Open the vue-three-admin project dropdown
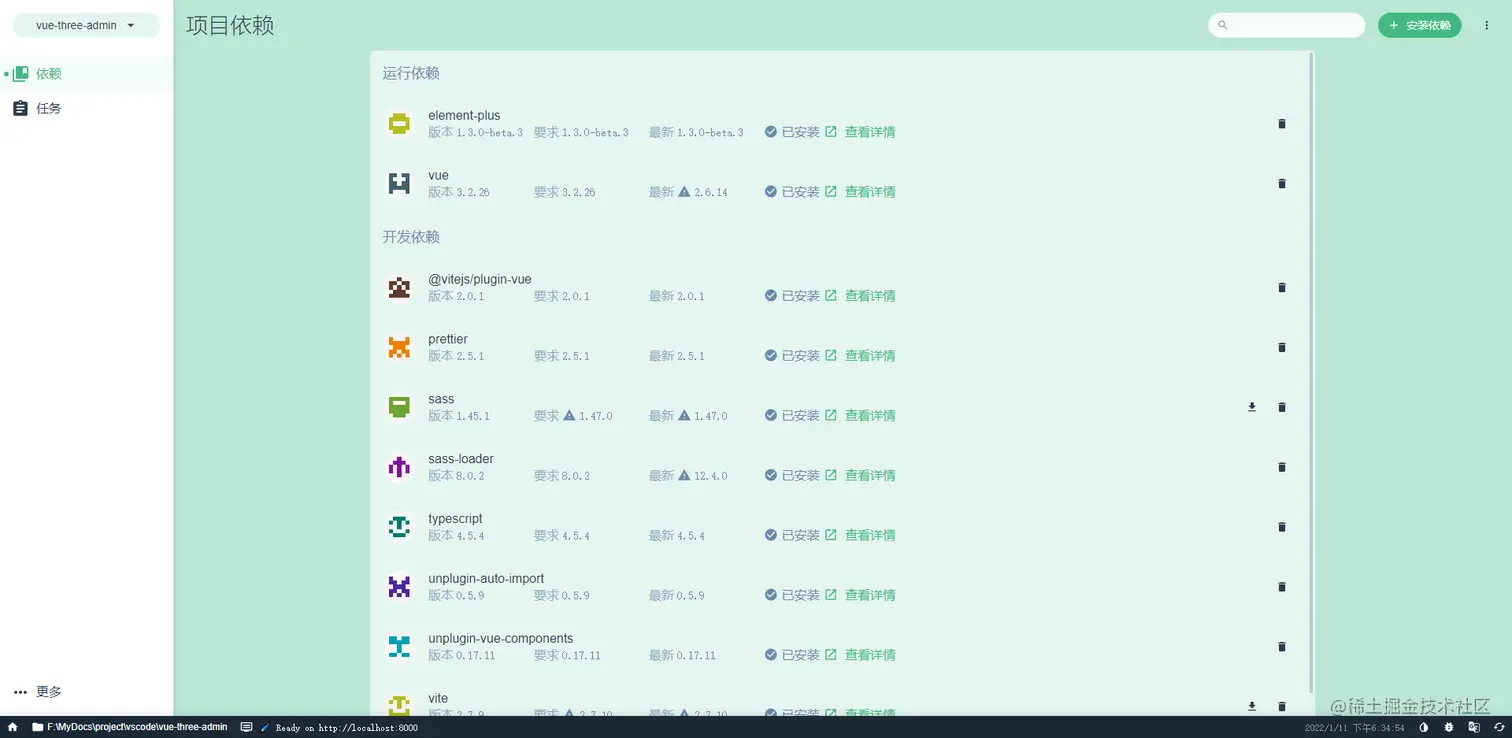Image resolution: width=1512 pixels, height=738 pixels. coord(85,25)
